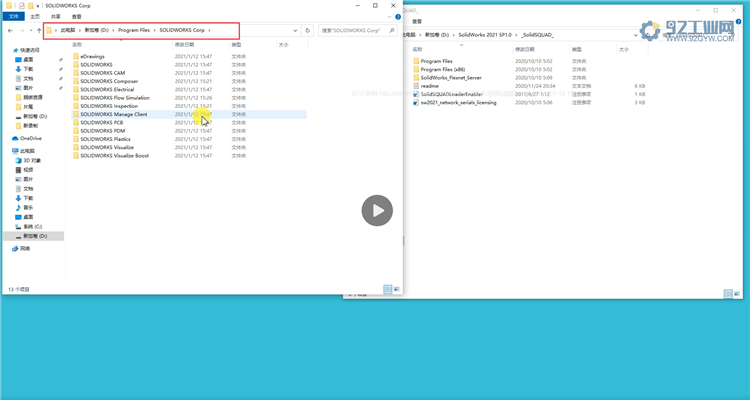Click 新加卷 (D:) breadcrumb in SOLIDWORKS Corp window
The height and width of the screenshot is (400, 750).
pos(97,30)
